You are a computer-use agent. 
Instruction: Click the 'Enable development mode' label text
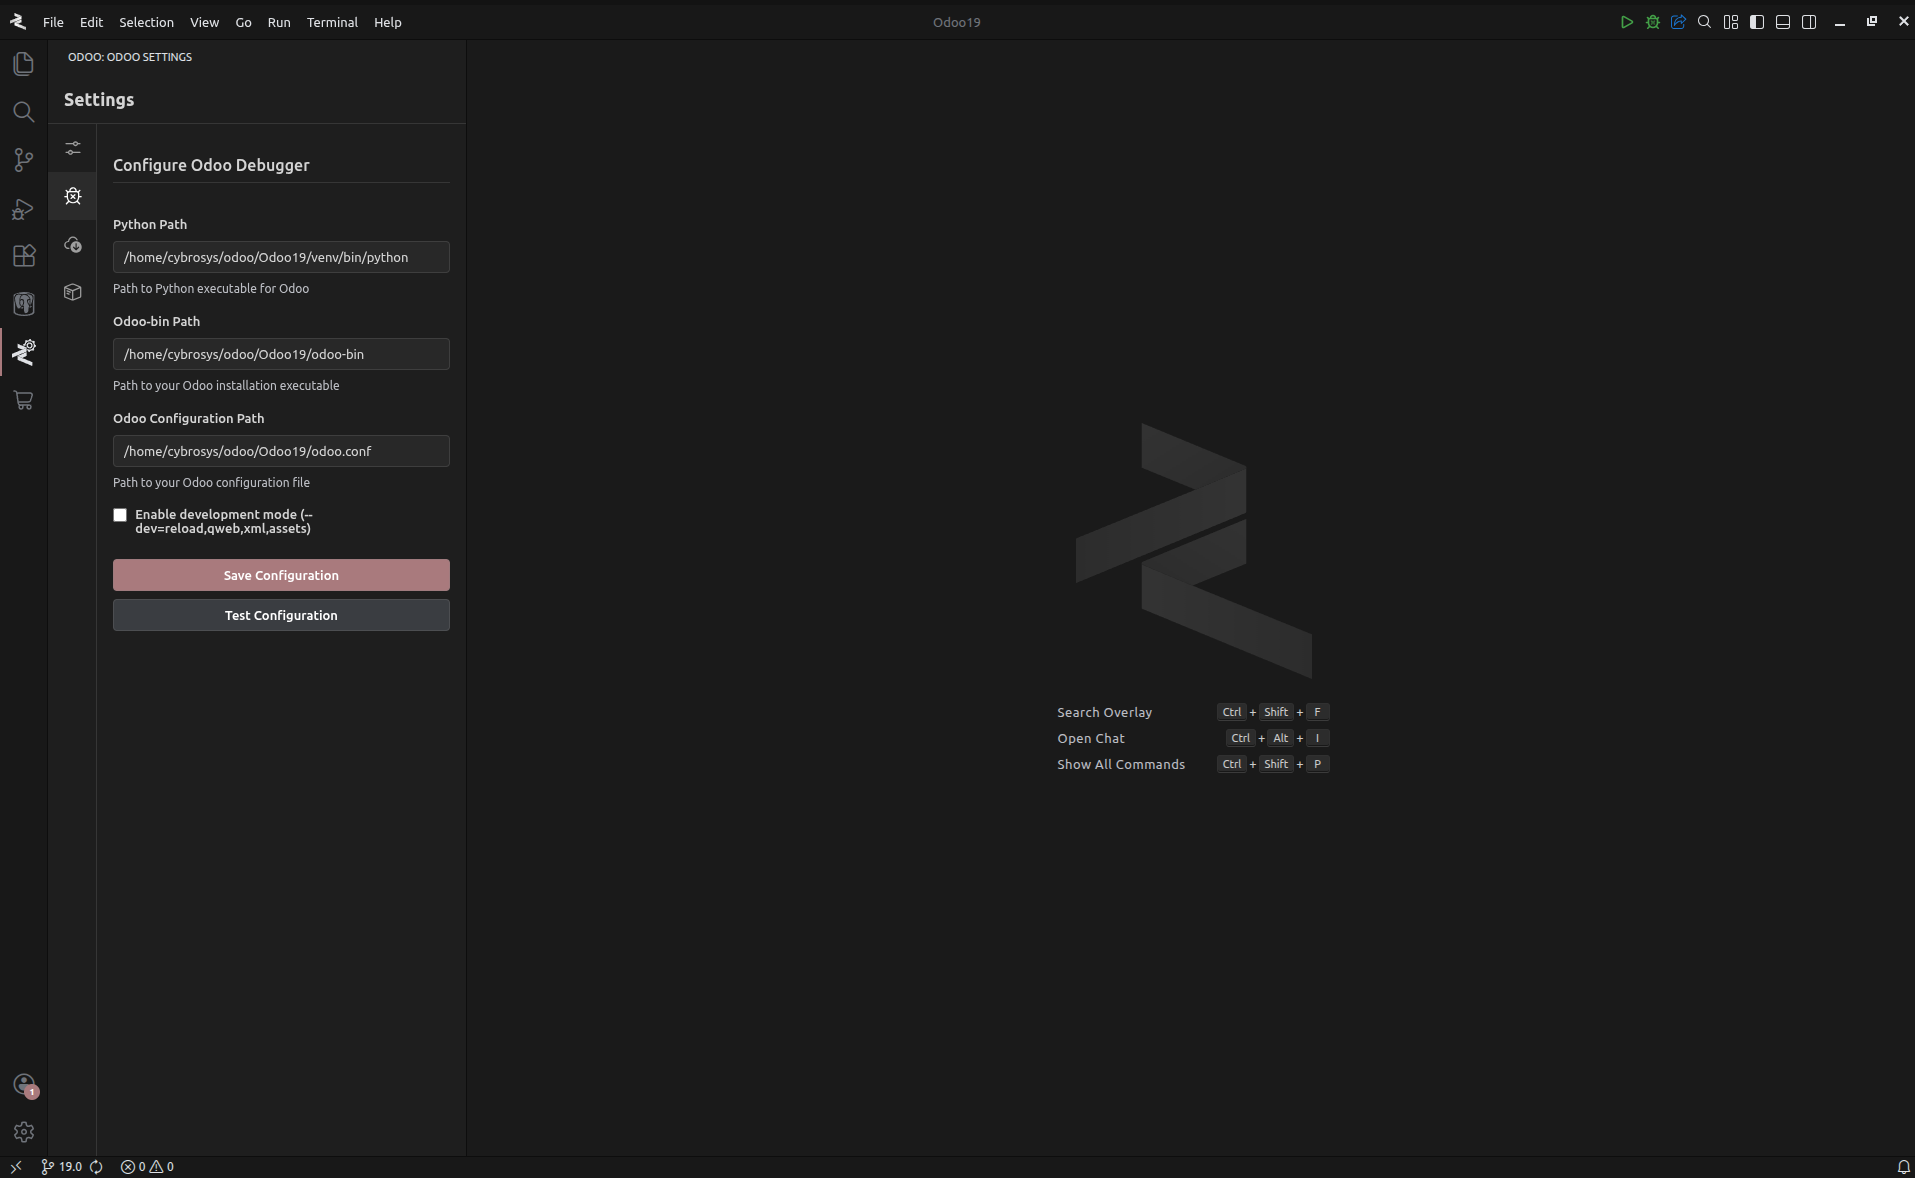tap(224, 521)
